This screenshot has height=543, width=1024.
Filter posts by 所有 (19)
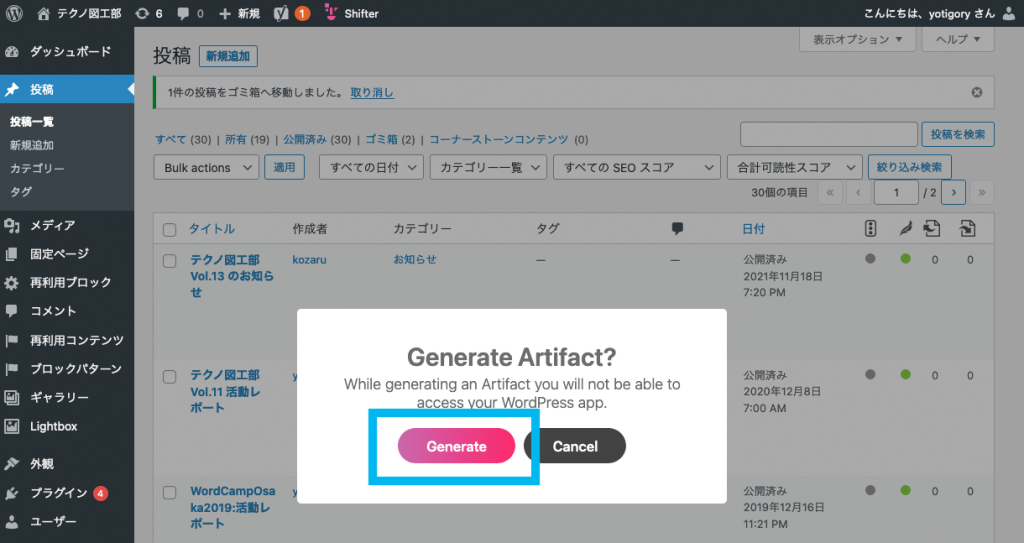click(x=247, y=139)
